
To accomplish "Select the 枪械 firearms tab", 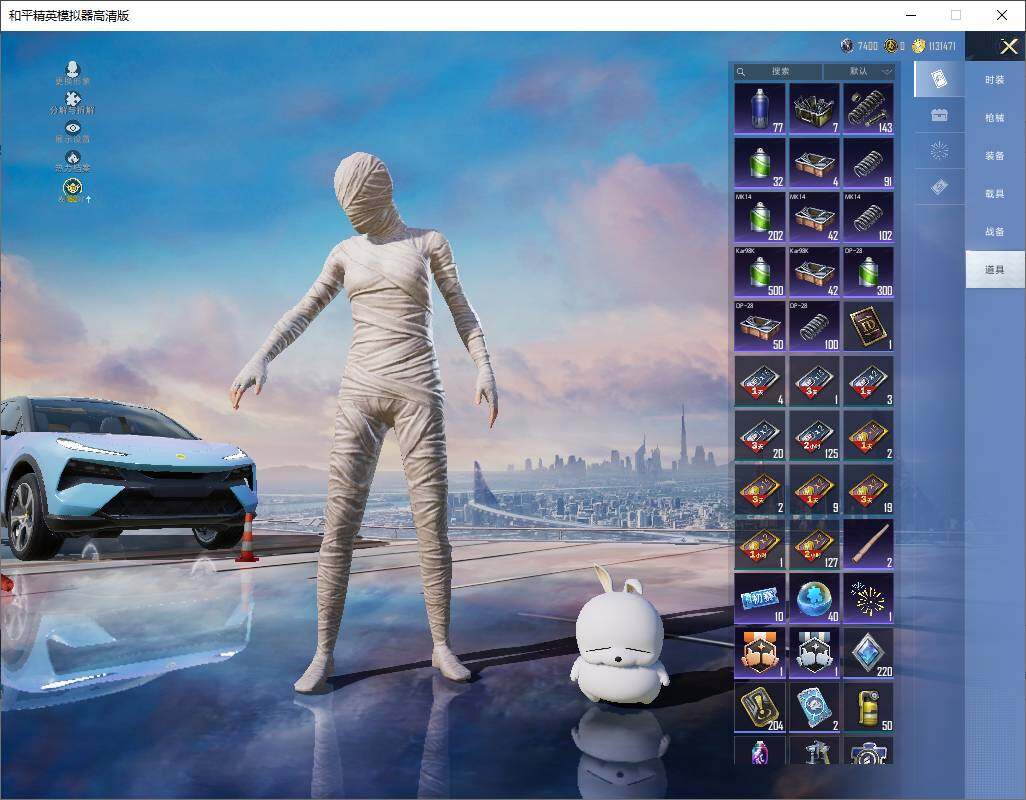I will (995, 118).
